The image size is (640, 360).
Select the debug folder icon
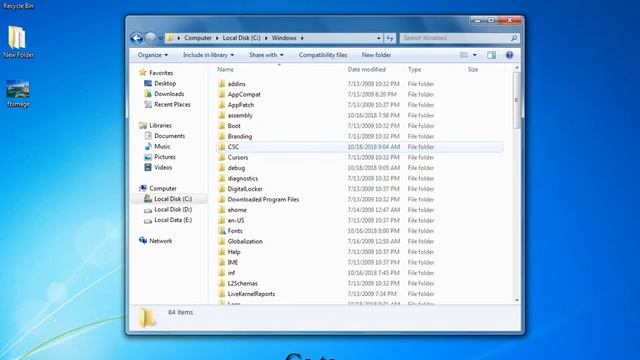(222, 168)
